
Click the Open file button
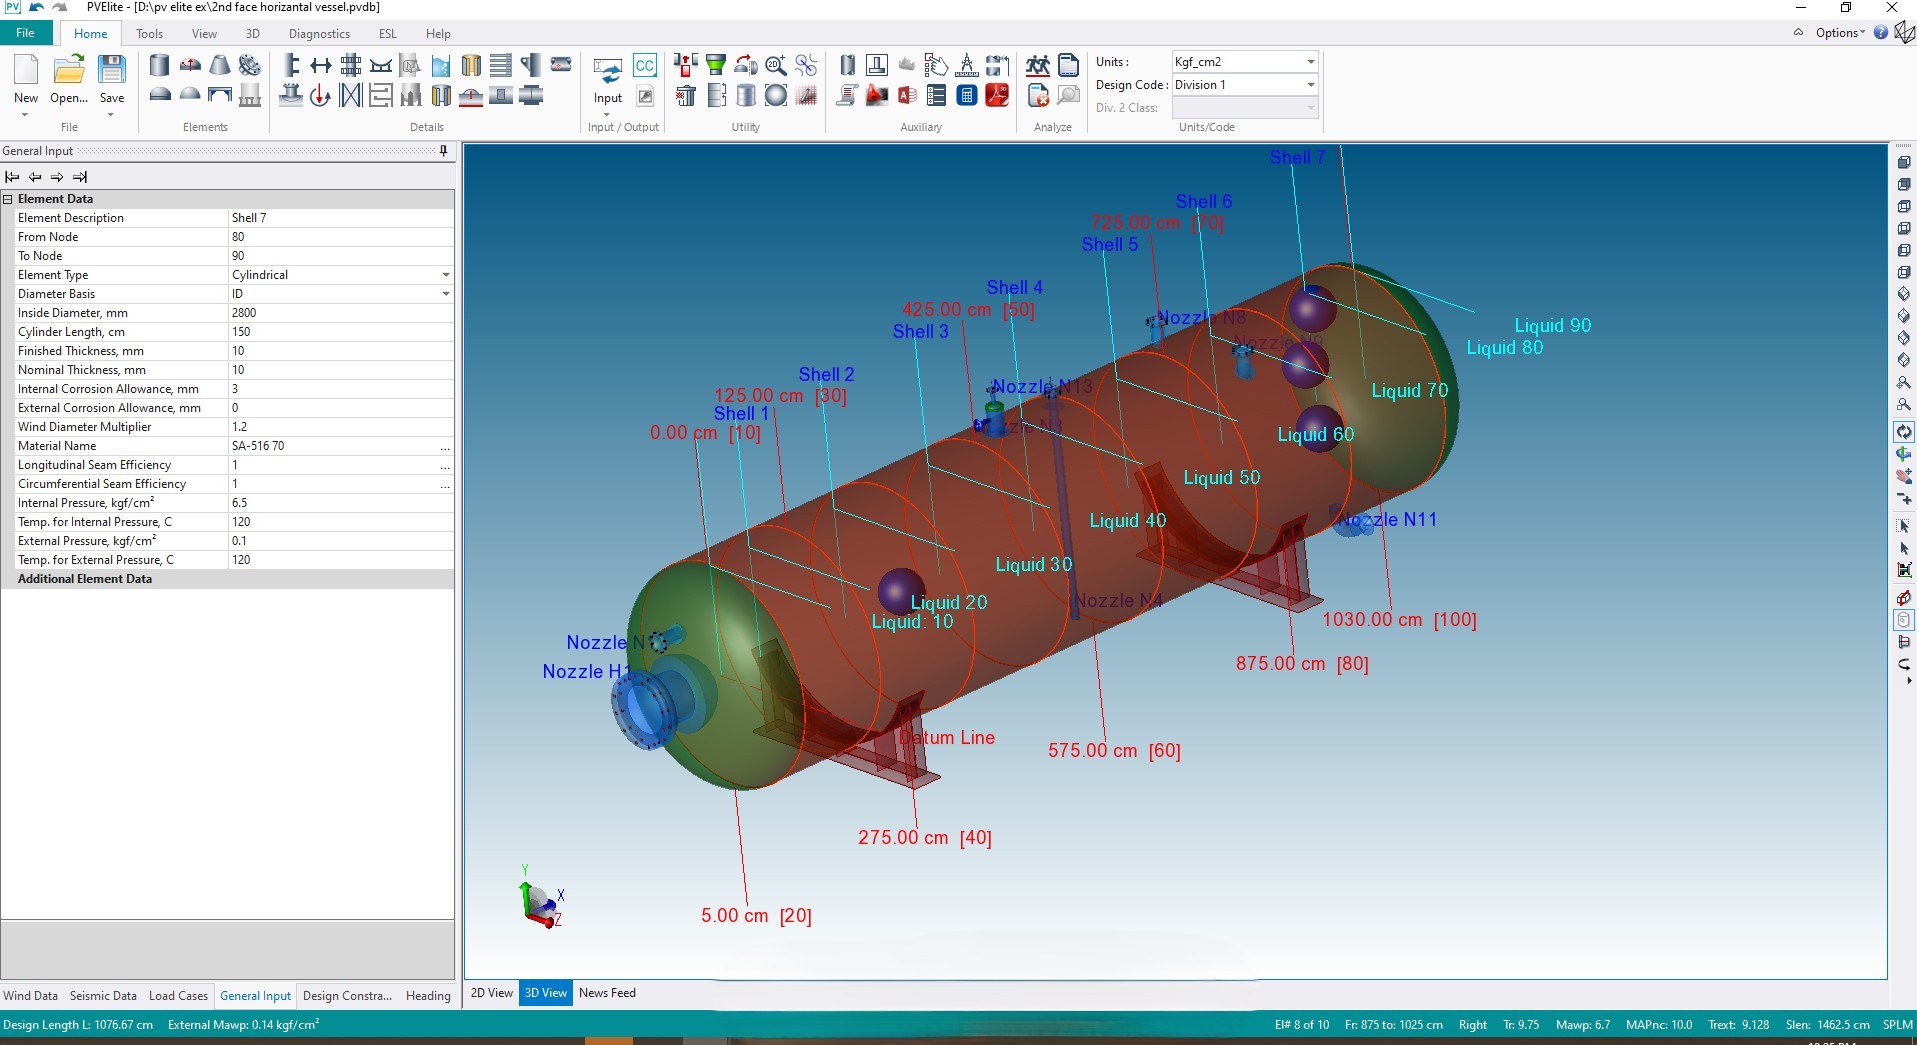68,70
